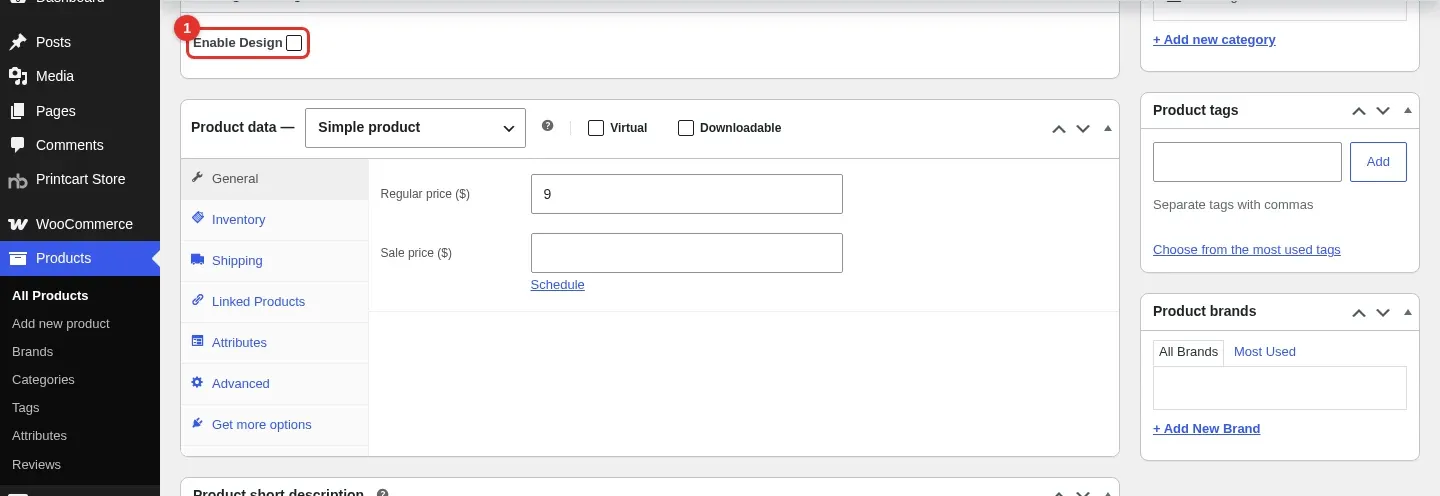Click the Regular price input field
Image resolution: width=1440 pixels, height=496 pixels.
(687, 194)
